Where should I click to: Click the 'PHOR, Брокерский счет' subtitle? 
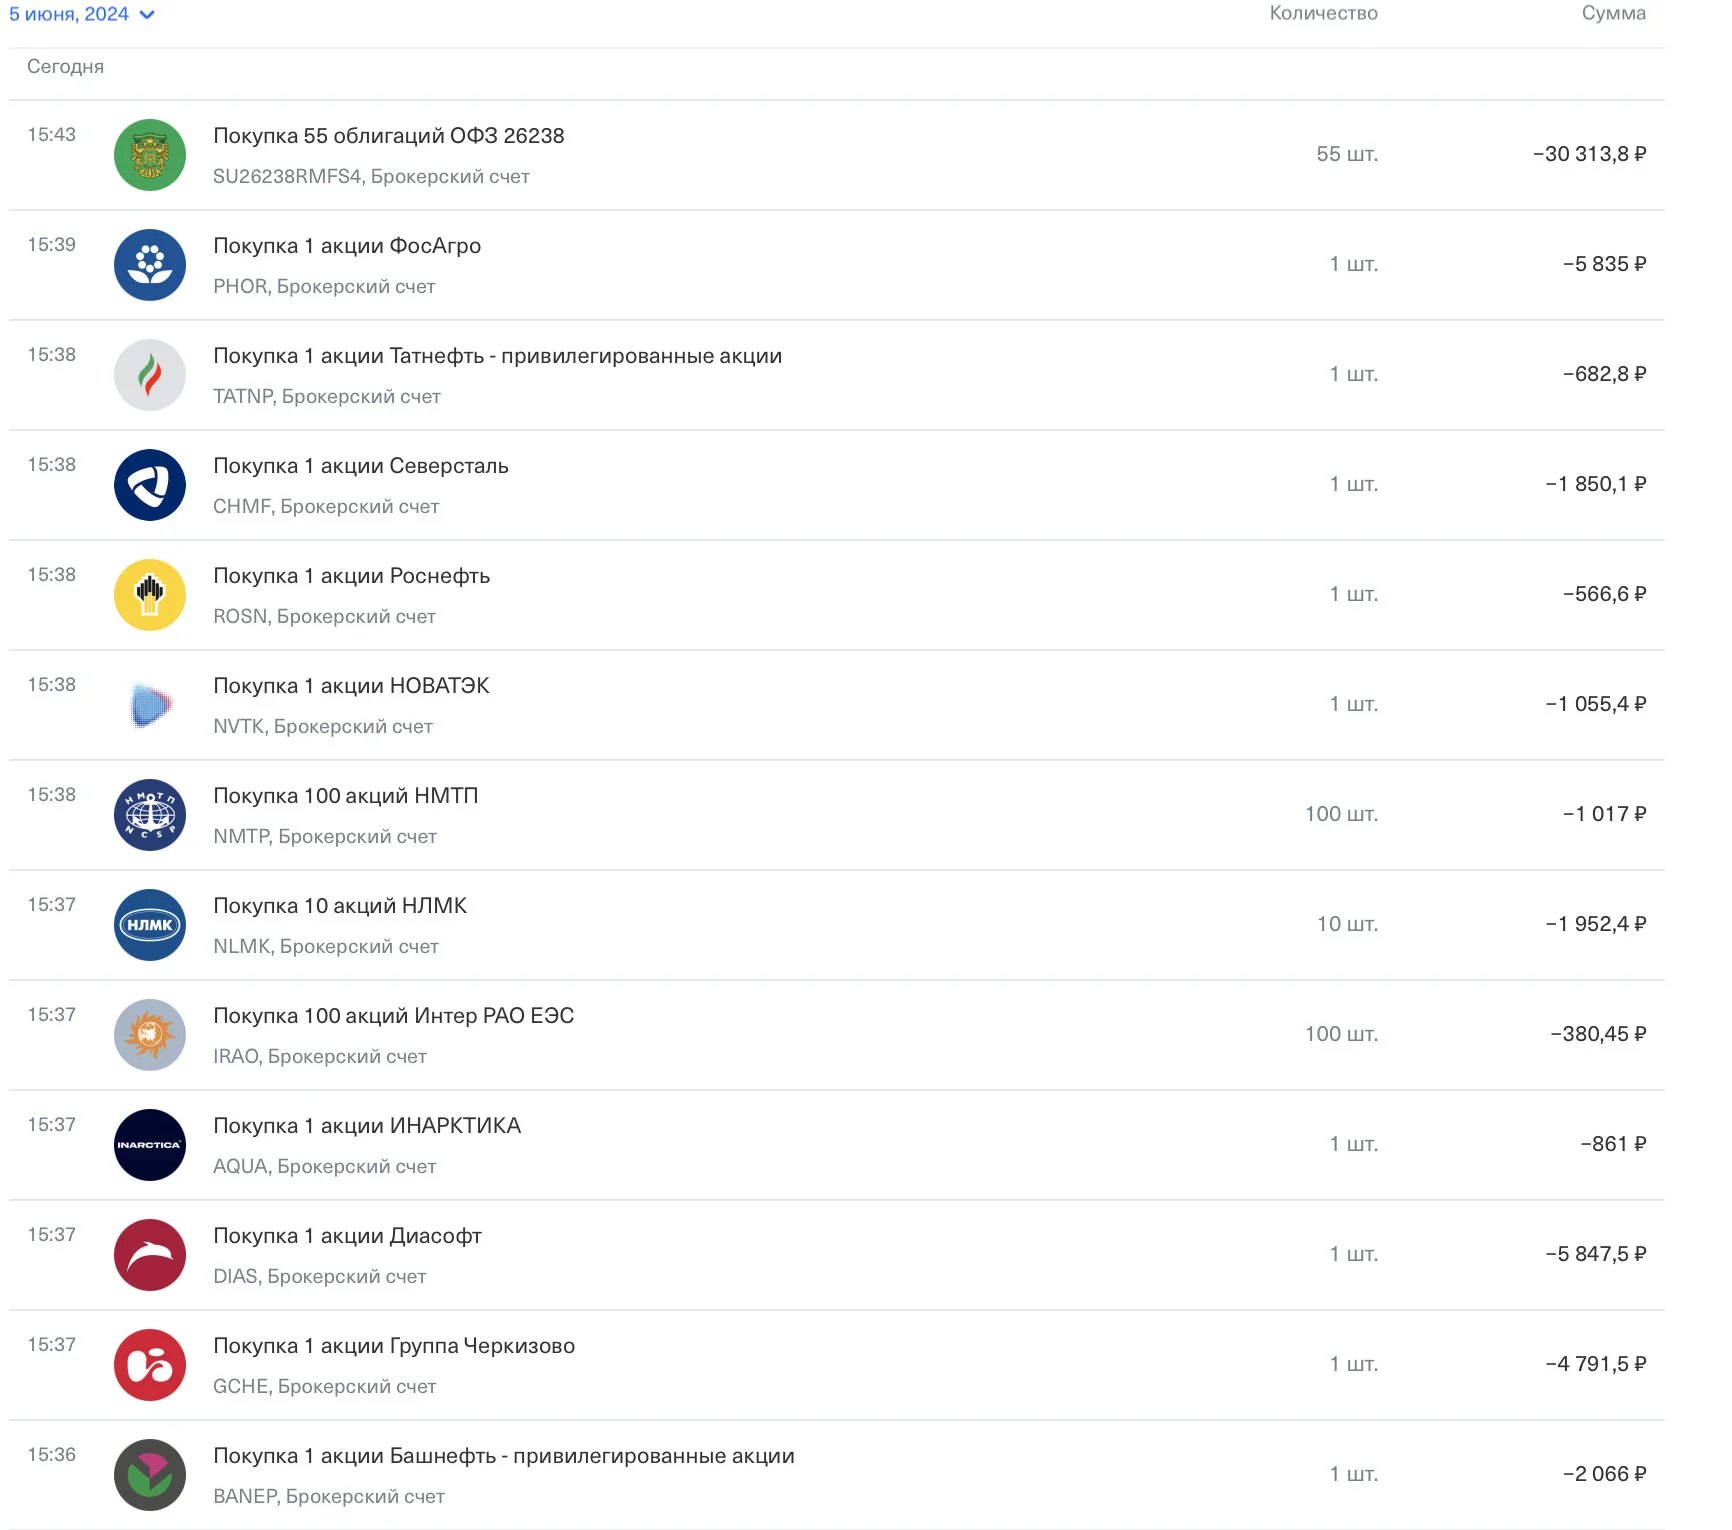(324, 287)
